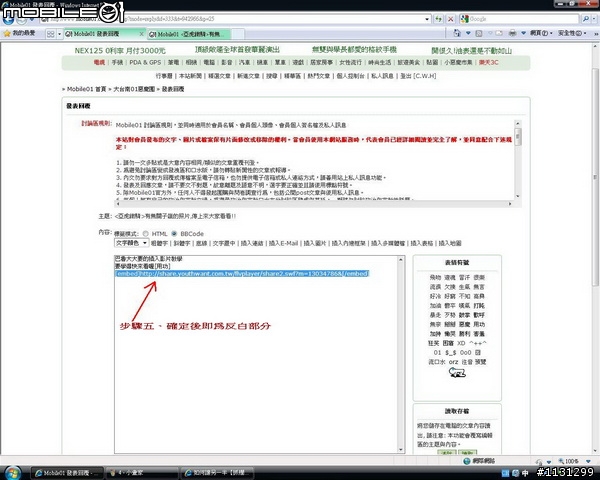
Task: Insert the $_$ emoticon
Action: (450, 353)
